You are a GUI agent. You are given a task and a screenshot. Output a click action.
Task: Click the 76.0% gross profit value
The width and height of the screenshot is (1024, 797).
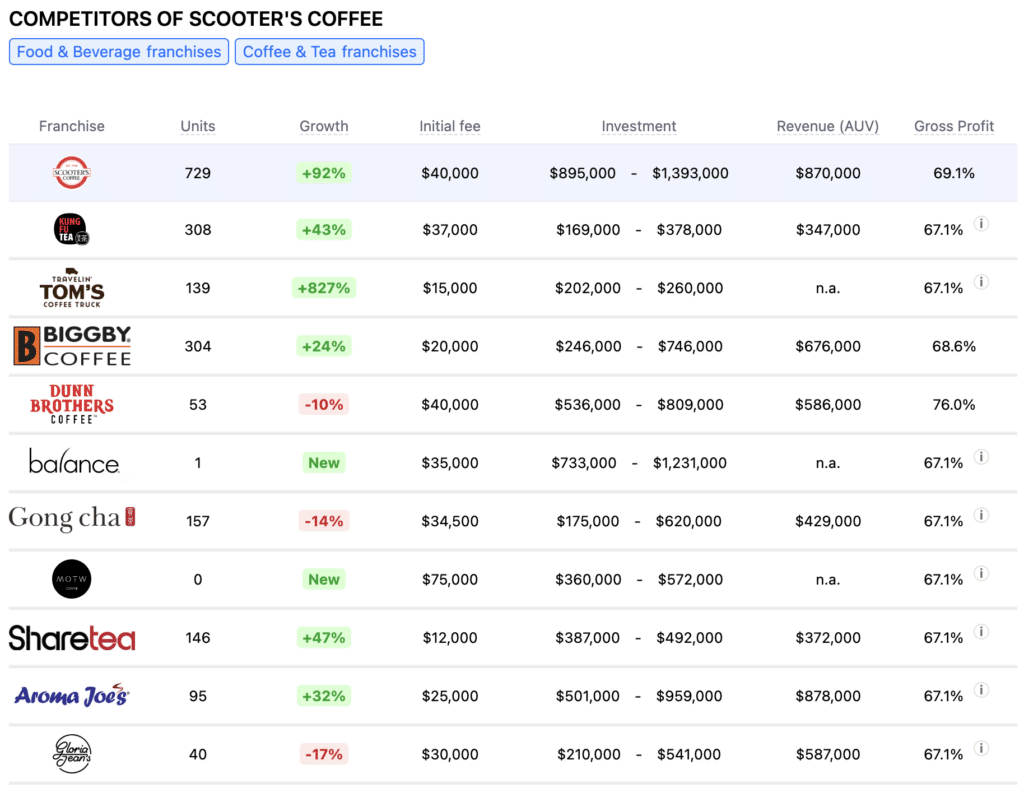point(954,405)
